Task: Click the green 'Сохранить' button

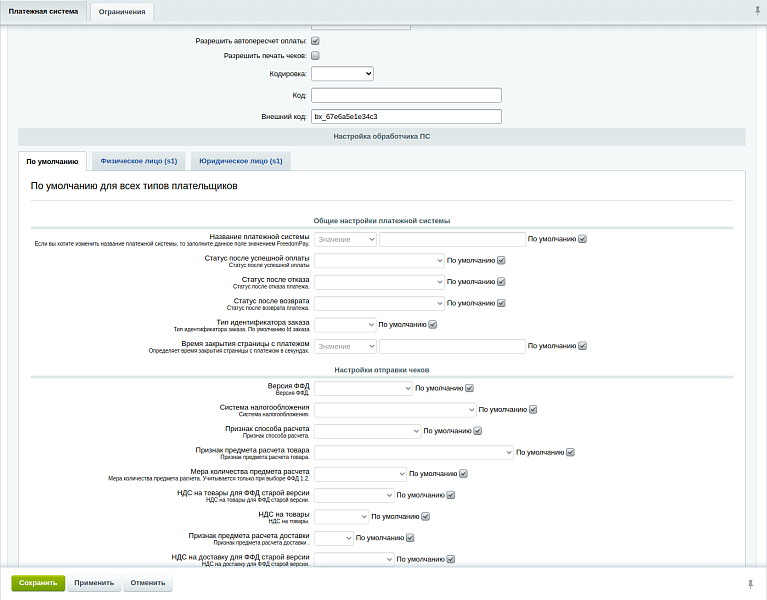Action: coord(38,583)
